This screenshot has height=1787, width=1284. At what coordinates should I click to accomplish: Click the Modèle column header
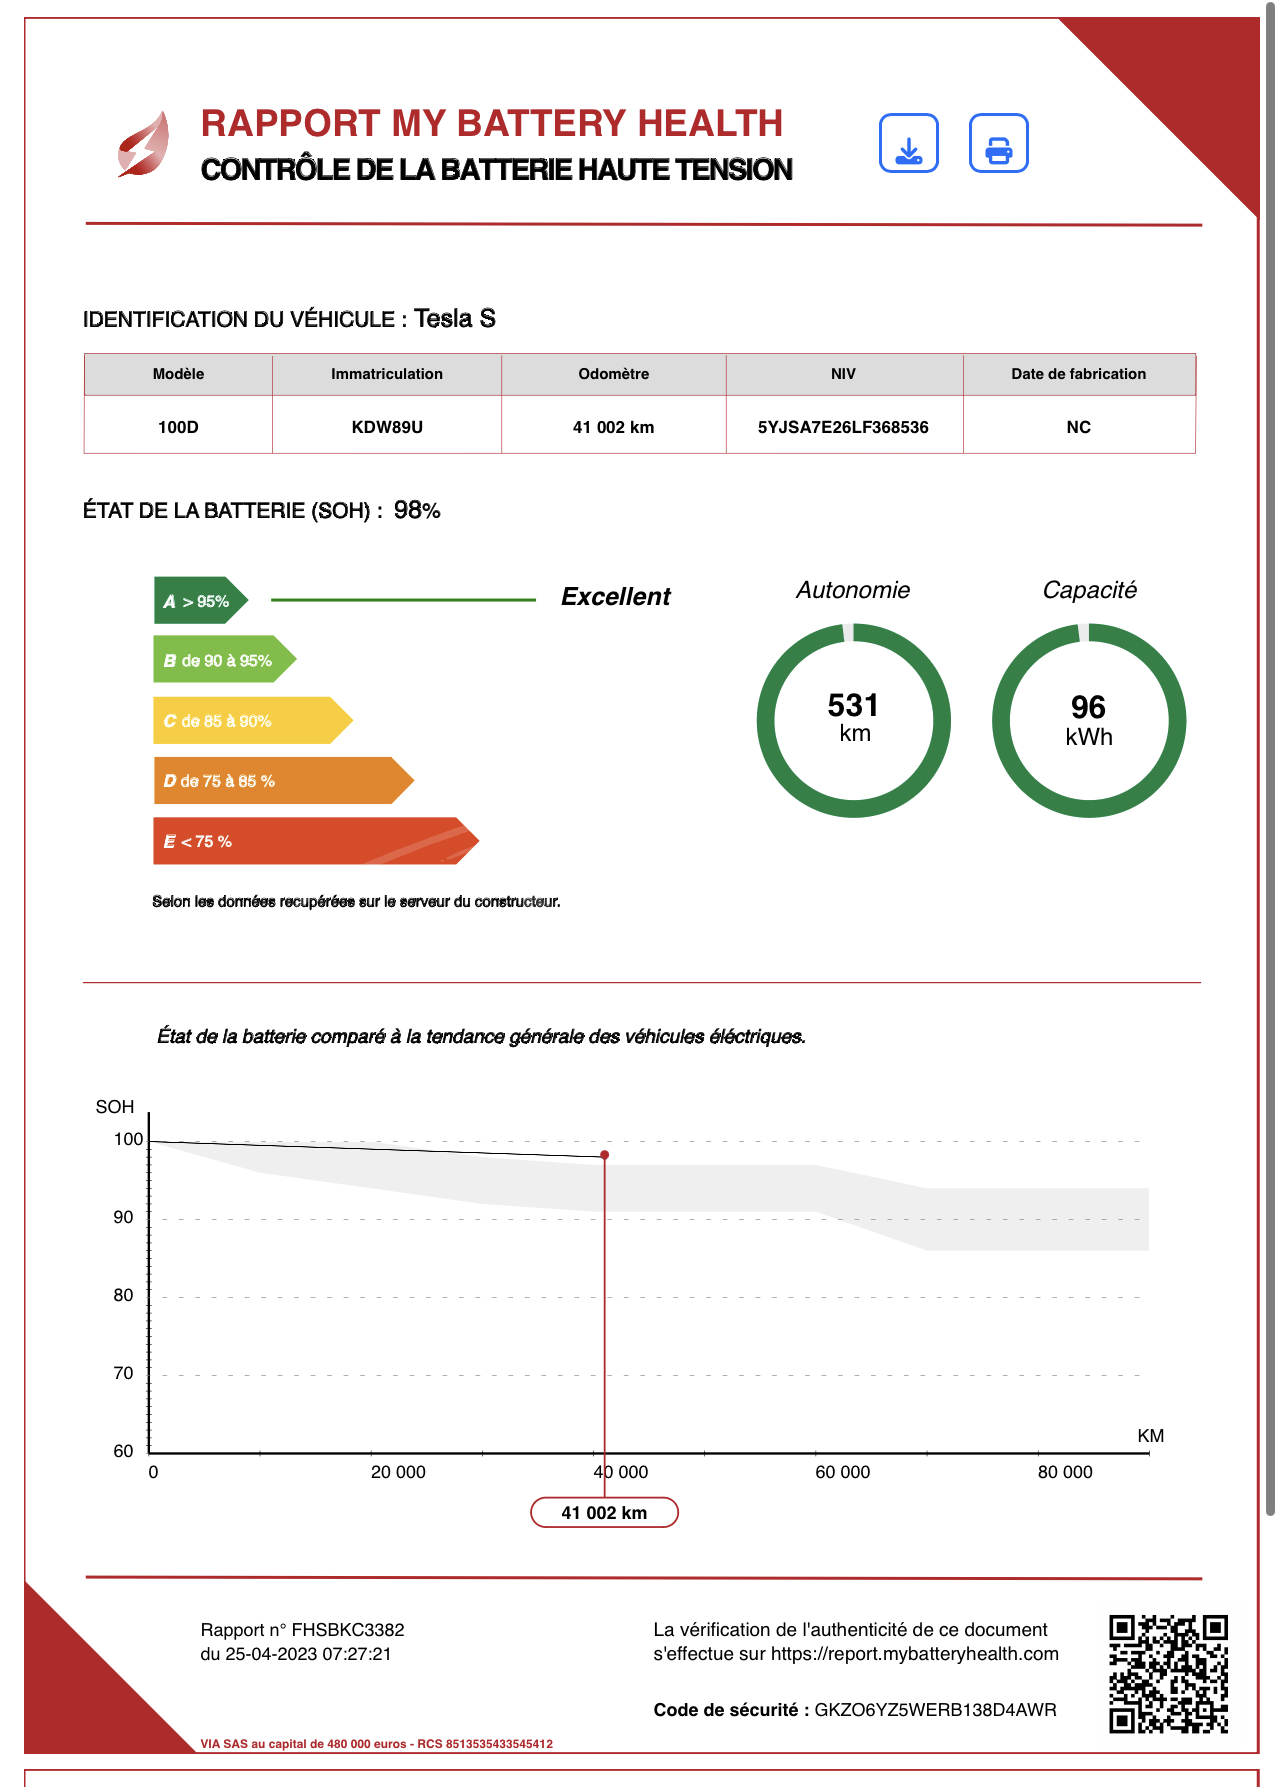(x=178, y=374)
